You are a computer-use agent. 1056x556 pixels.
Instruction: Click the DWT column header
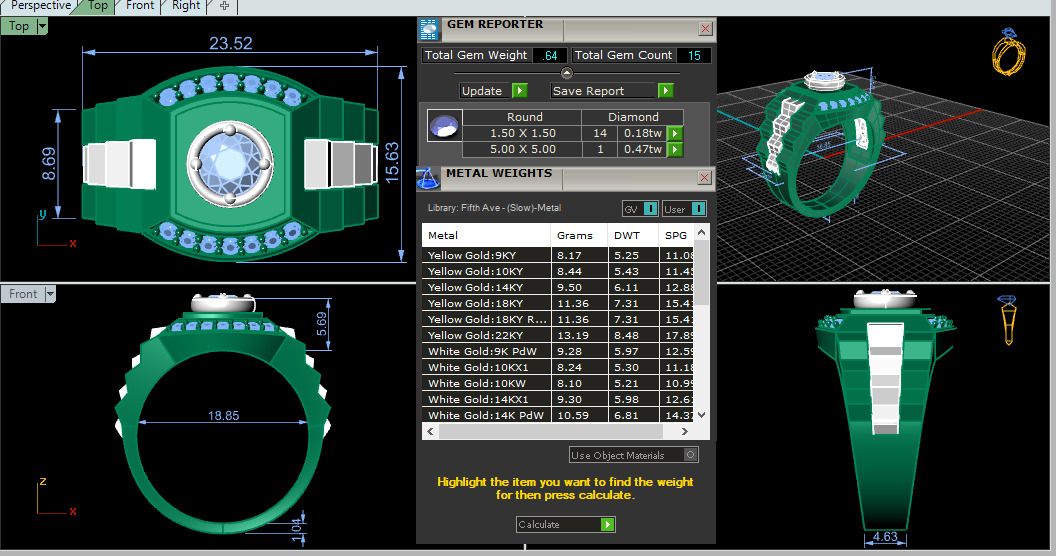click(x=634, y=236)
